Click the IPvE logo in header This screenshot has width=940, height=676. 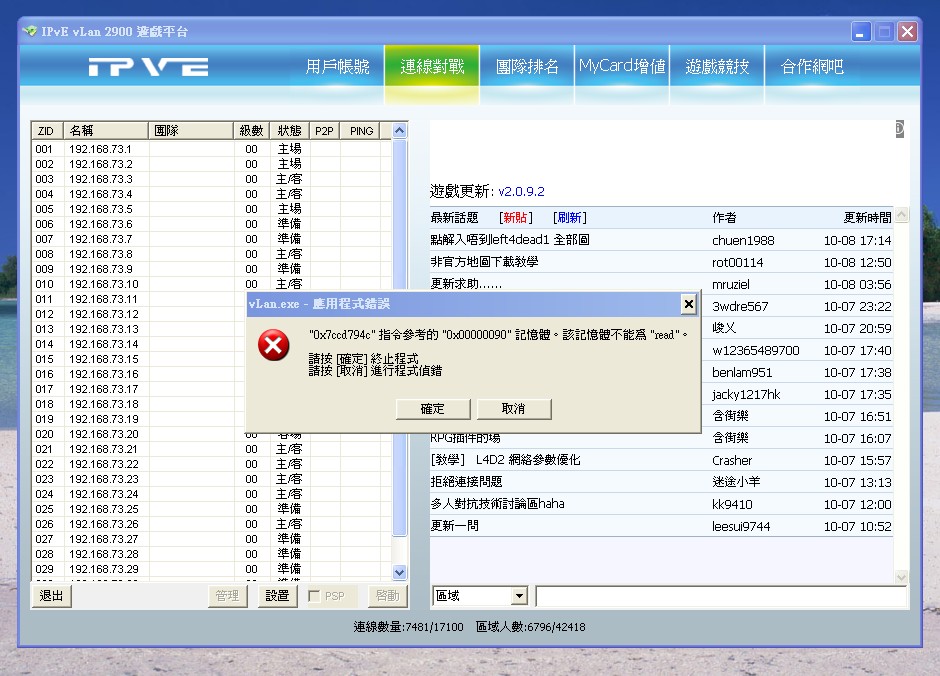pyautogui.click(x=148, y=67)
